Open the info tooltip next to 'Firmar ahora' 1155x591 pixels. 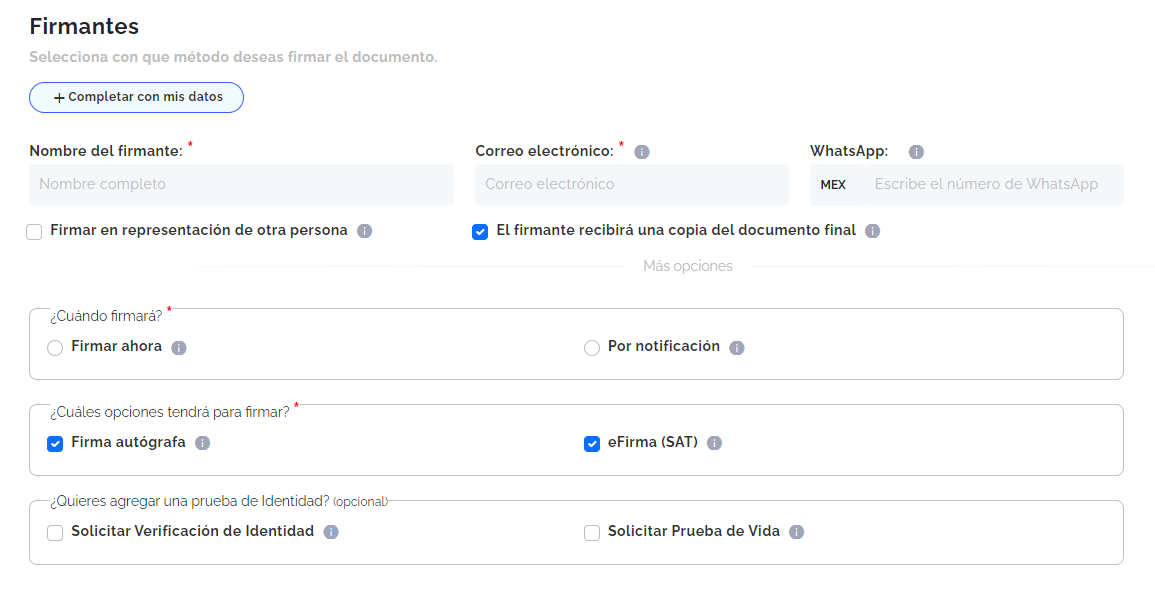point(180,347)
